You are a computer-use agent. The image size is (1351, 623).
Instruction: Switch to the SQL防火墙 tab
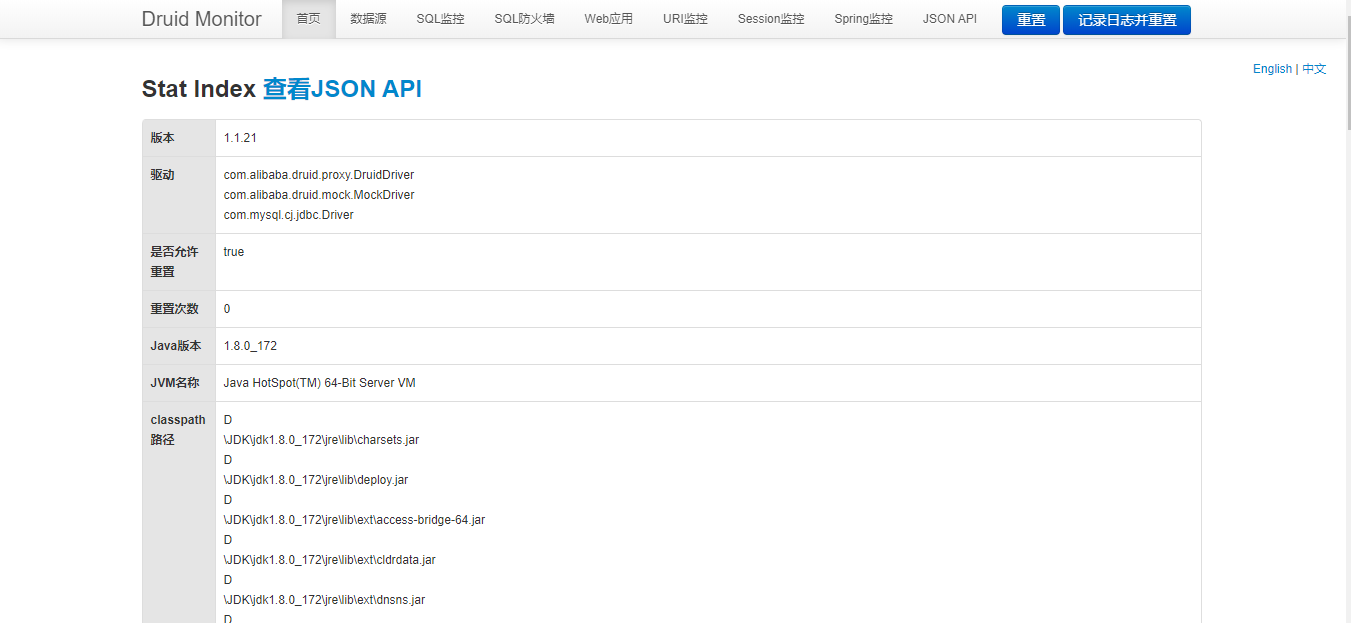click(525, 19)
